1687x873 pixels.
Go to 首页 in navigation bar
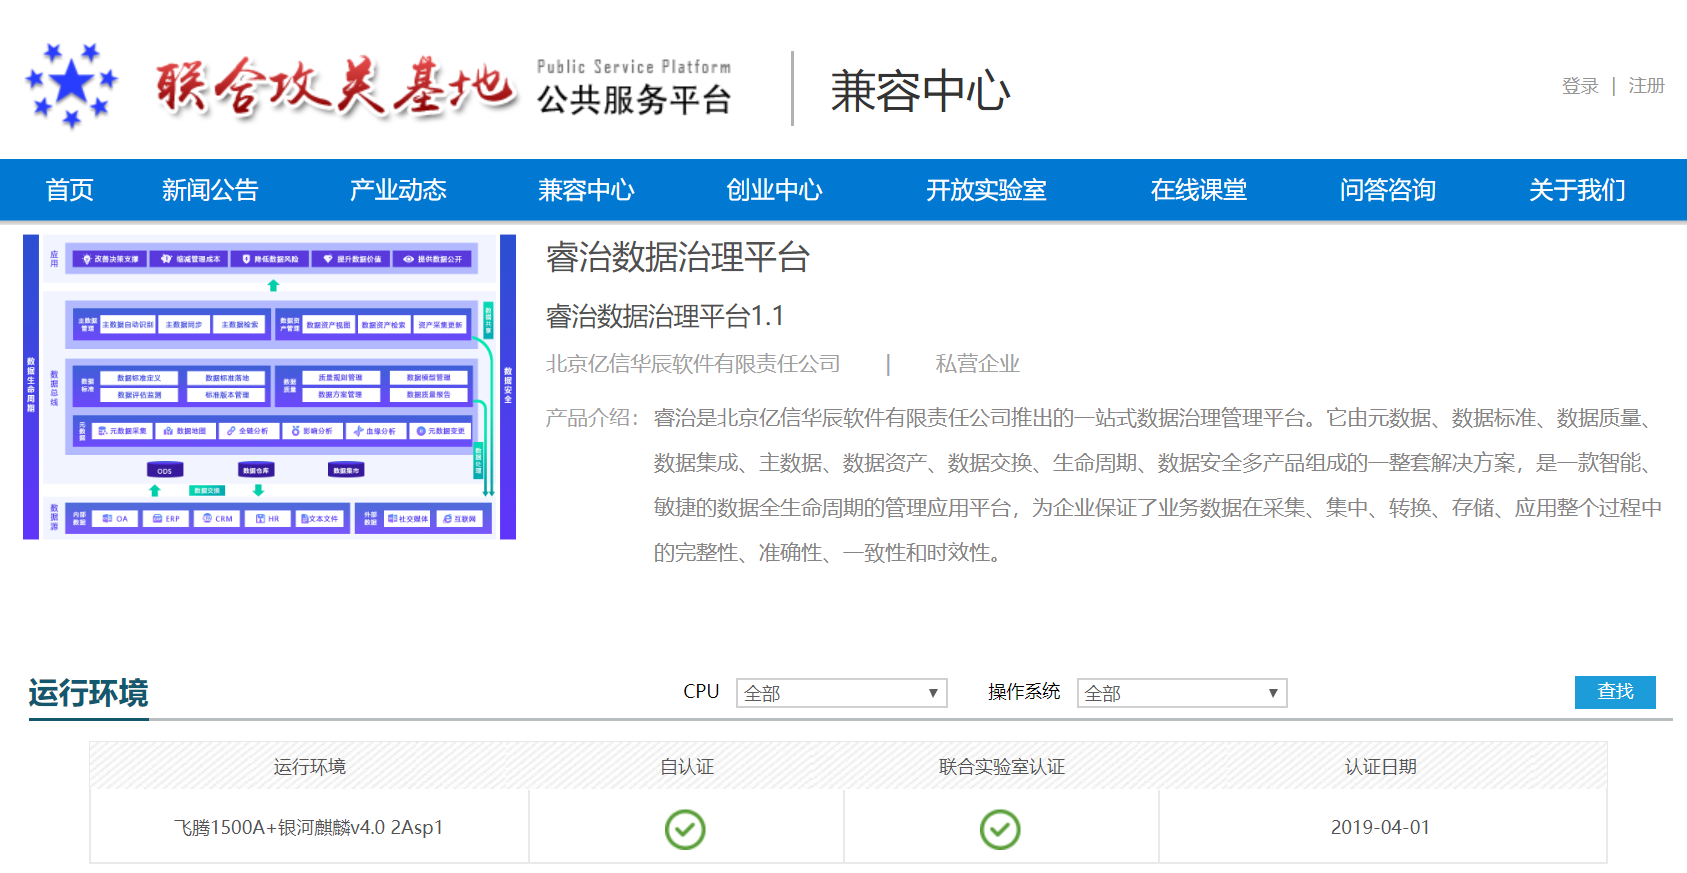point(70,190)
